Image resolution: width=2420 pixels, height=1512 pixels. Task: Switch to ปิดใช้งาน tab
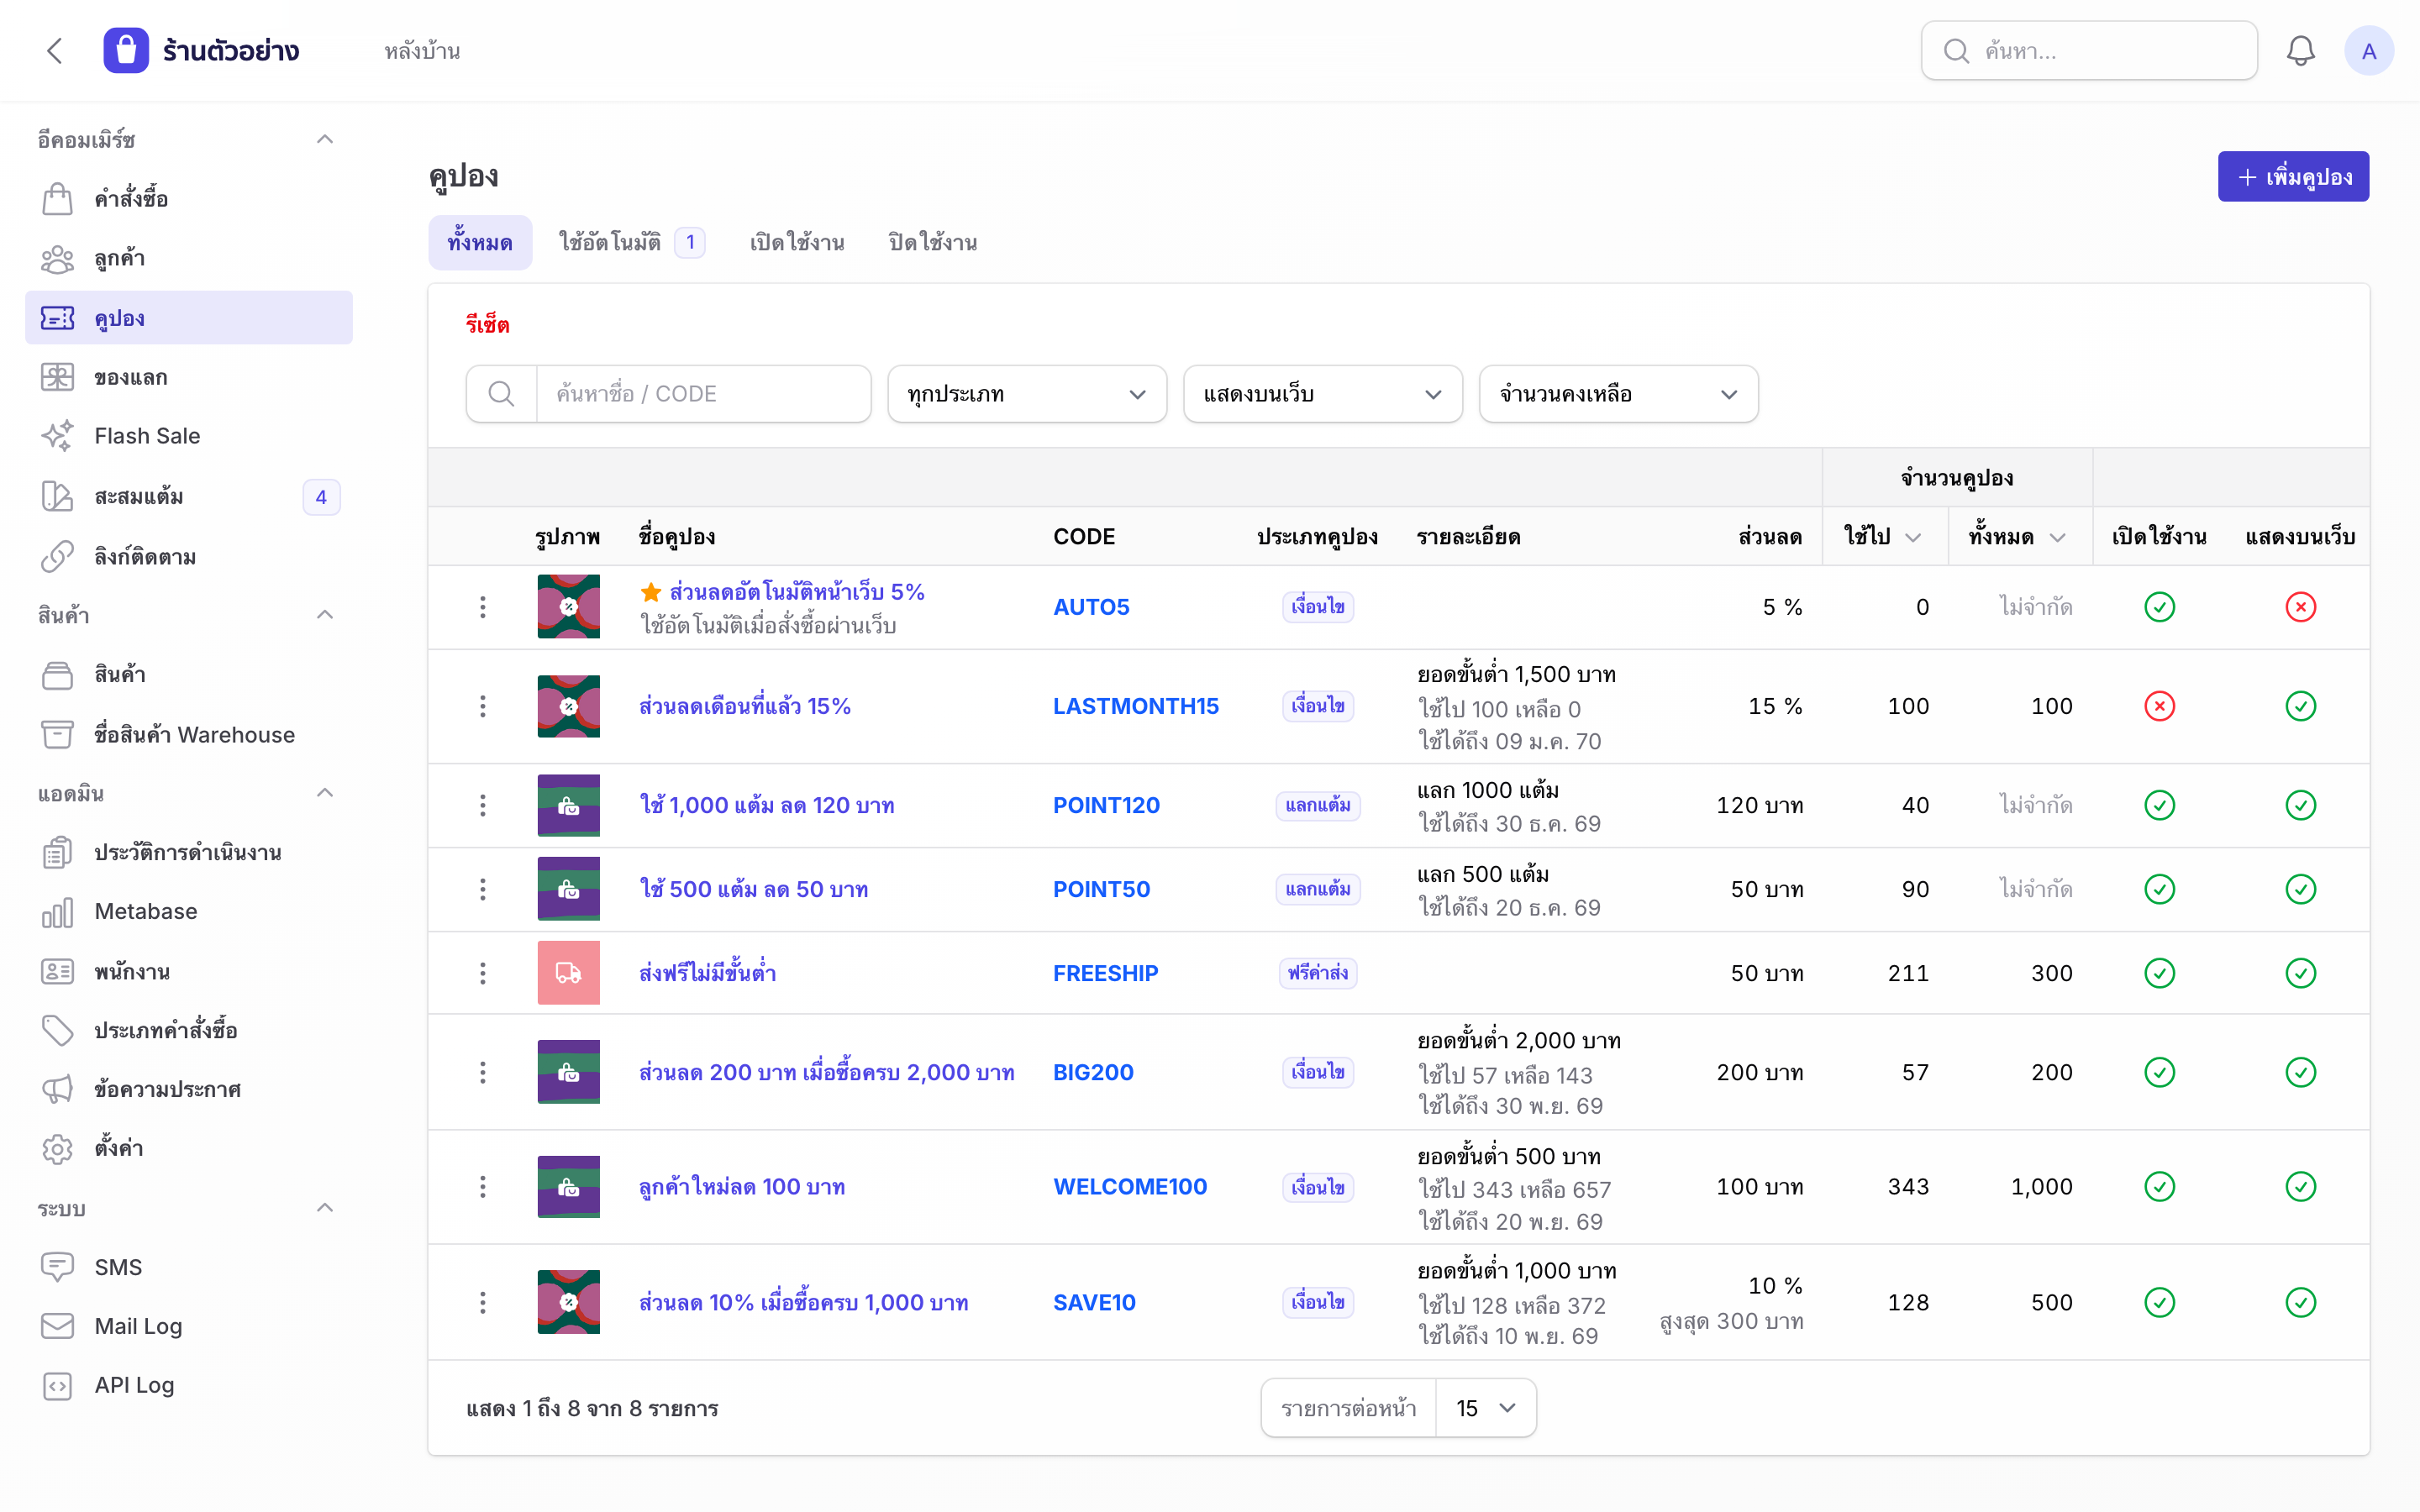(933, 243)
